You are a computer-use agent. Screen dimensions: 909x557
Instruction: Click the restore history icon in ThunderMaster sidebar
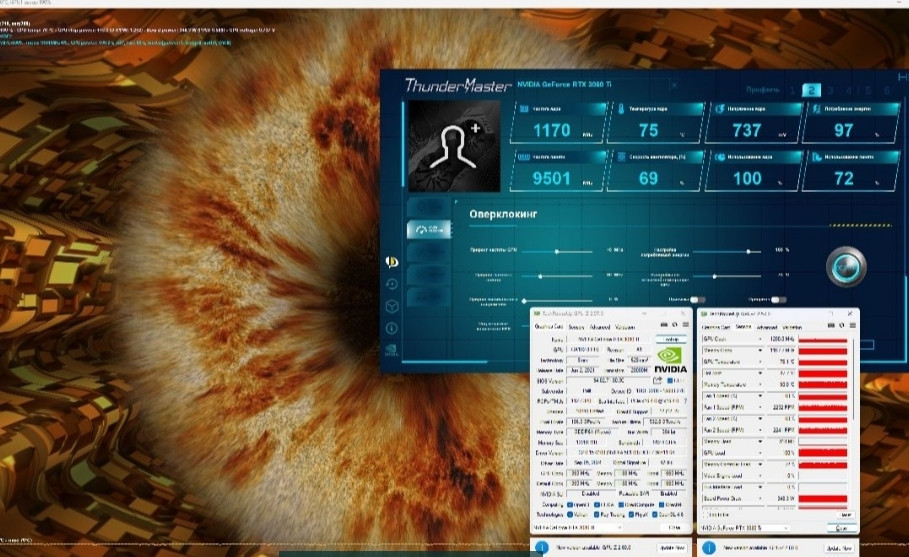point(392,284)
